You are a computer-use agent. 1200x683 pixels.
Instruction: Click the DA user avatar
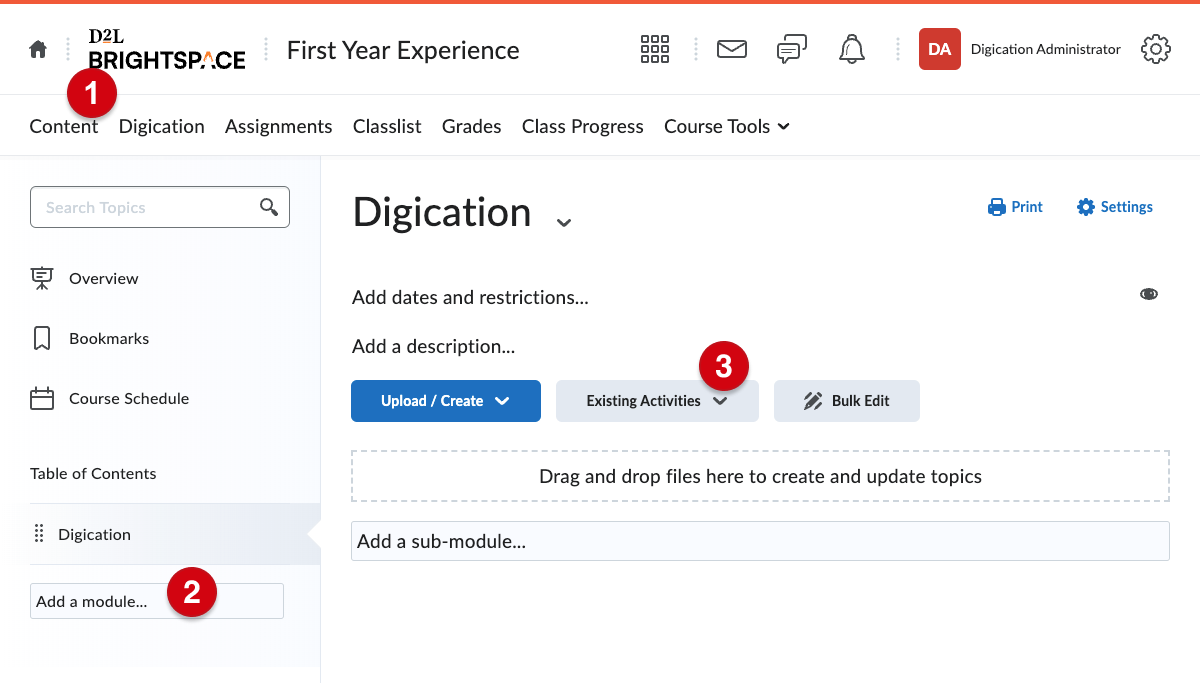tap(940, 49)
